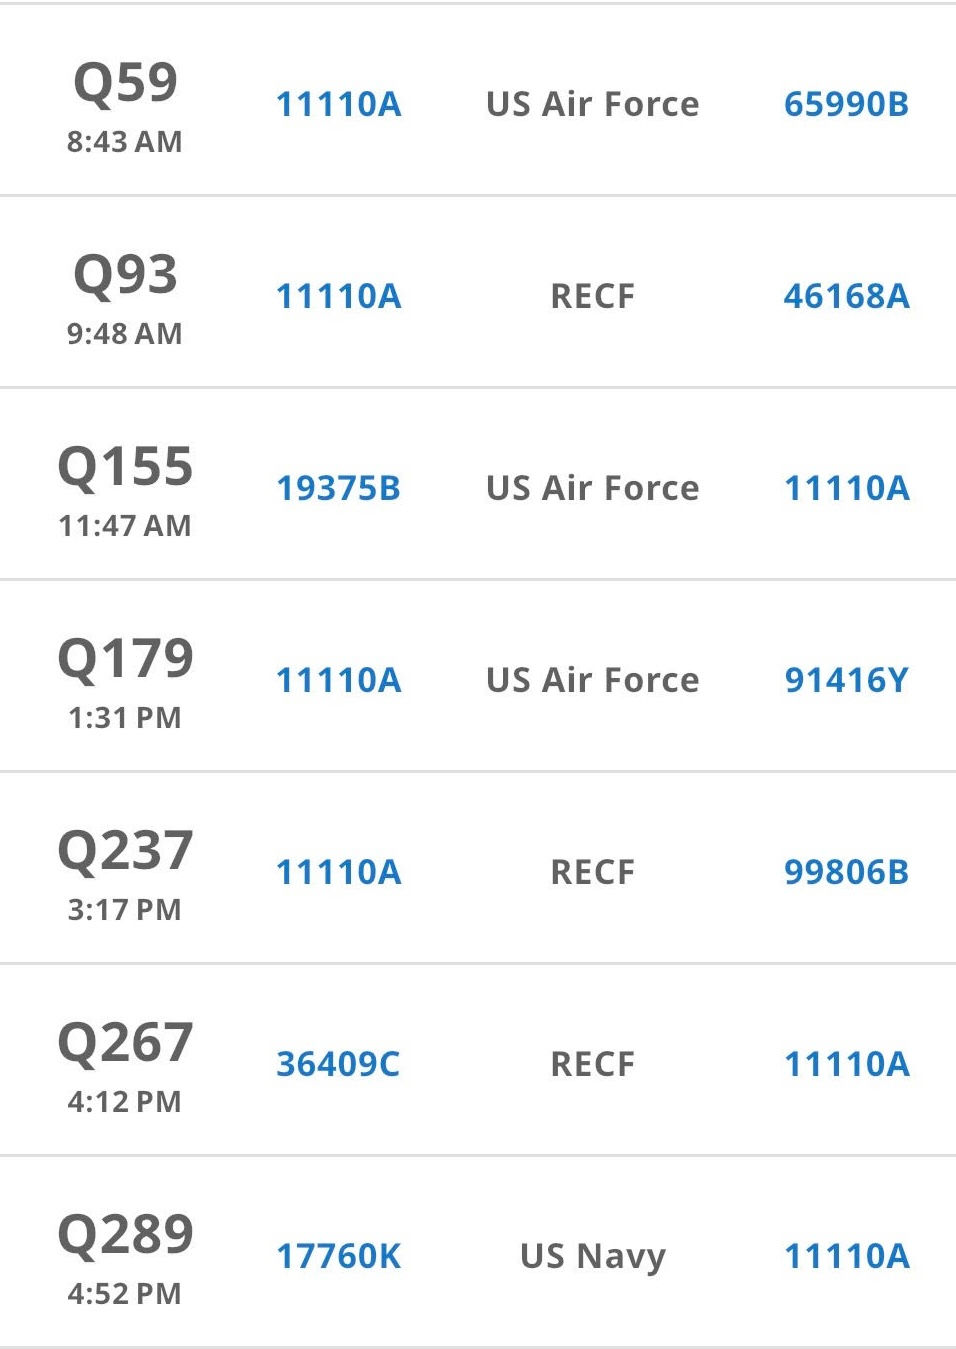Select team 17760K in match Q289
Image resolution: width=956 pixels, height=1349 pixels.
pyautogui.click(x=338, y=1256)
